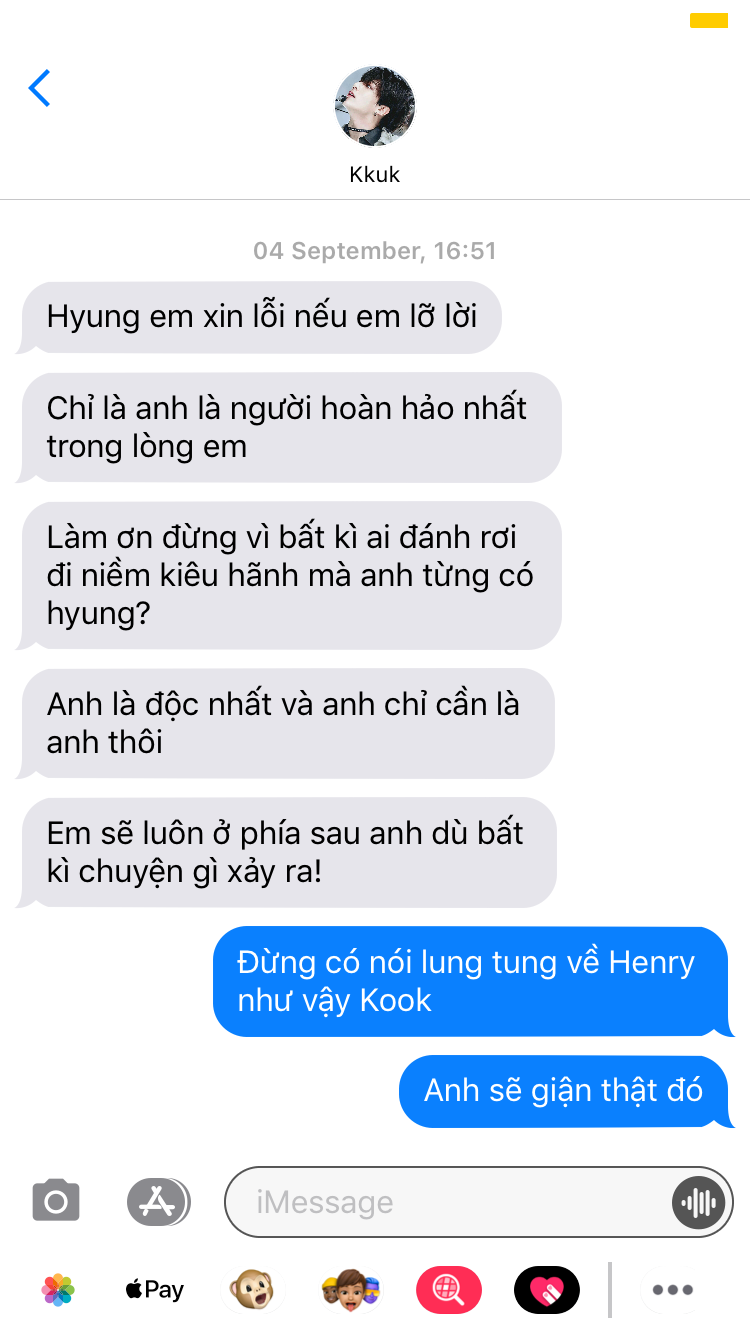Tap the '04 September, 16:51' timestamp
The width and height of the screenshot is (750, 1334).
click(375, 251)
